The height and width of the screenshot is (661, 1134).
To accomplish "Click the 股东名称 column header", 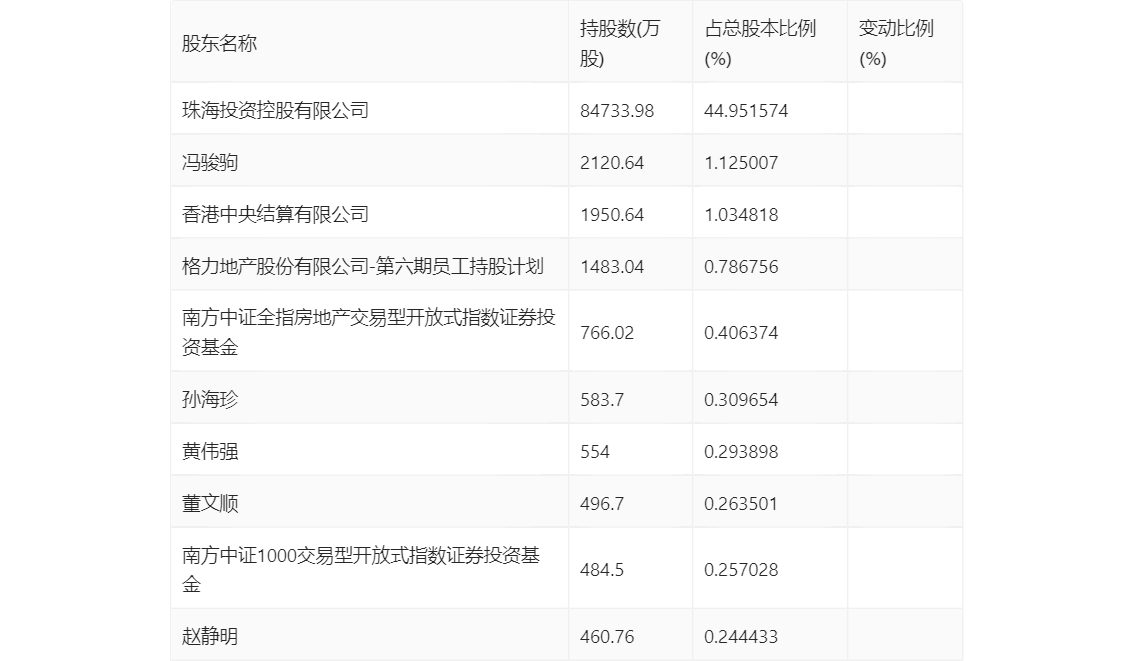I will click(219, 43).
